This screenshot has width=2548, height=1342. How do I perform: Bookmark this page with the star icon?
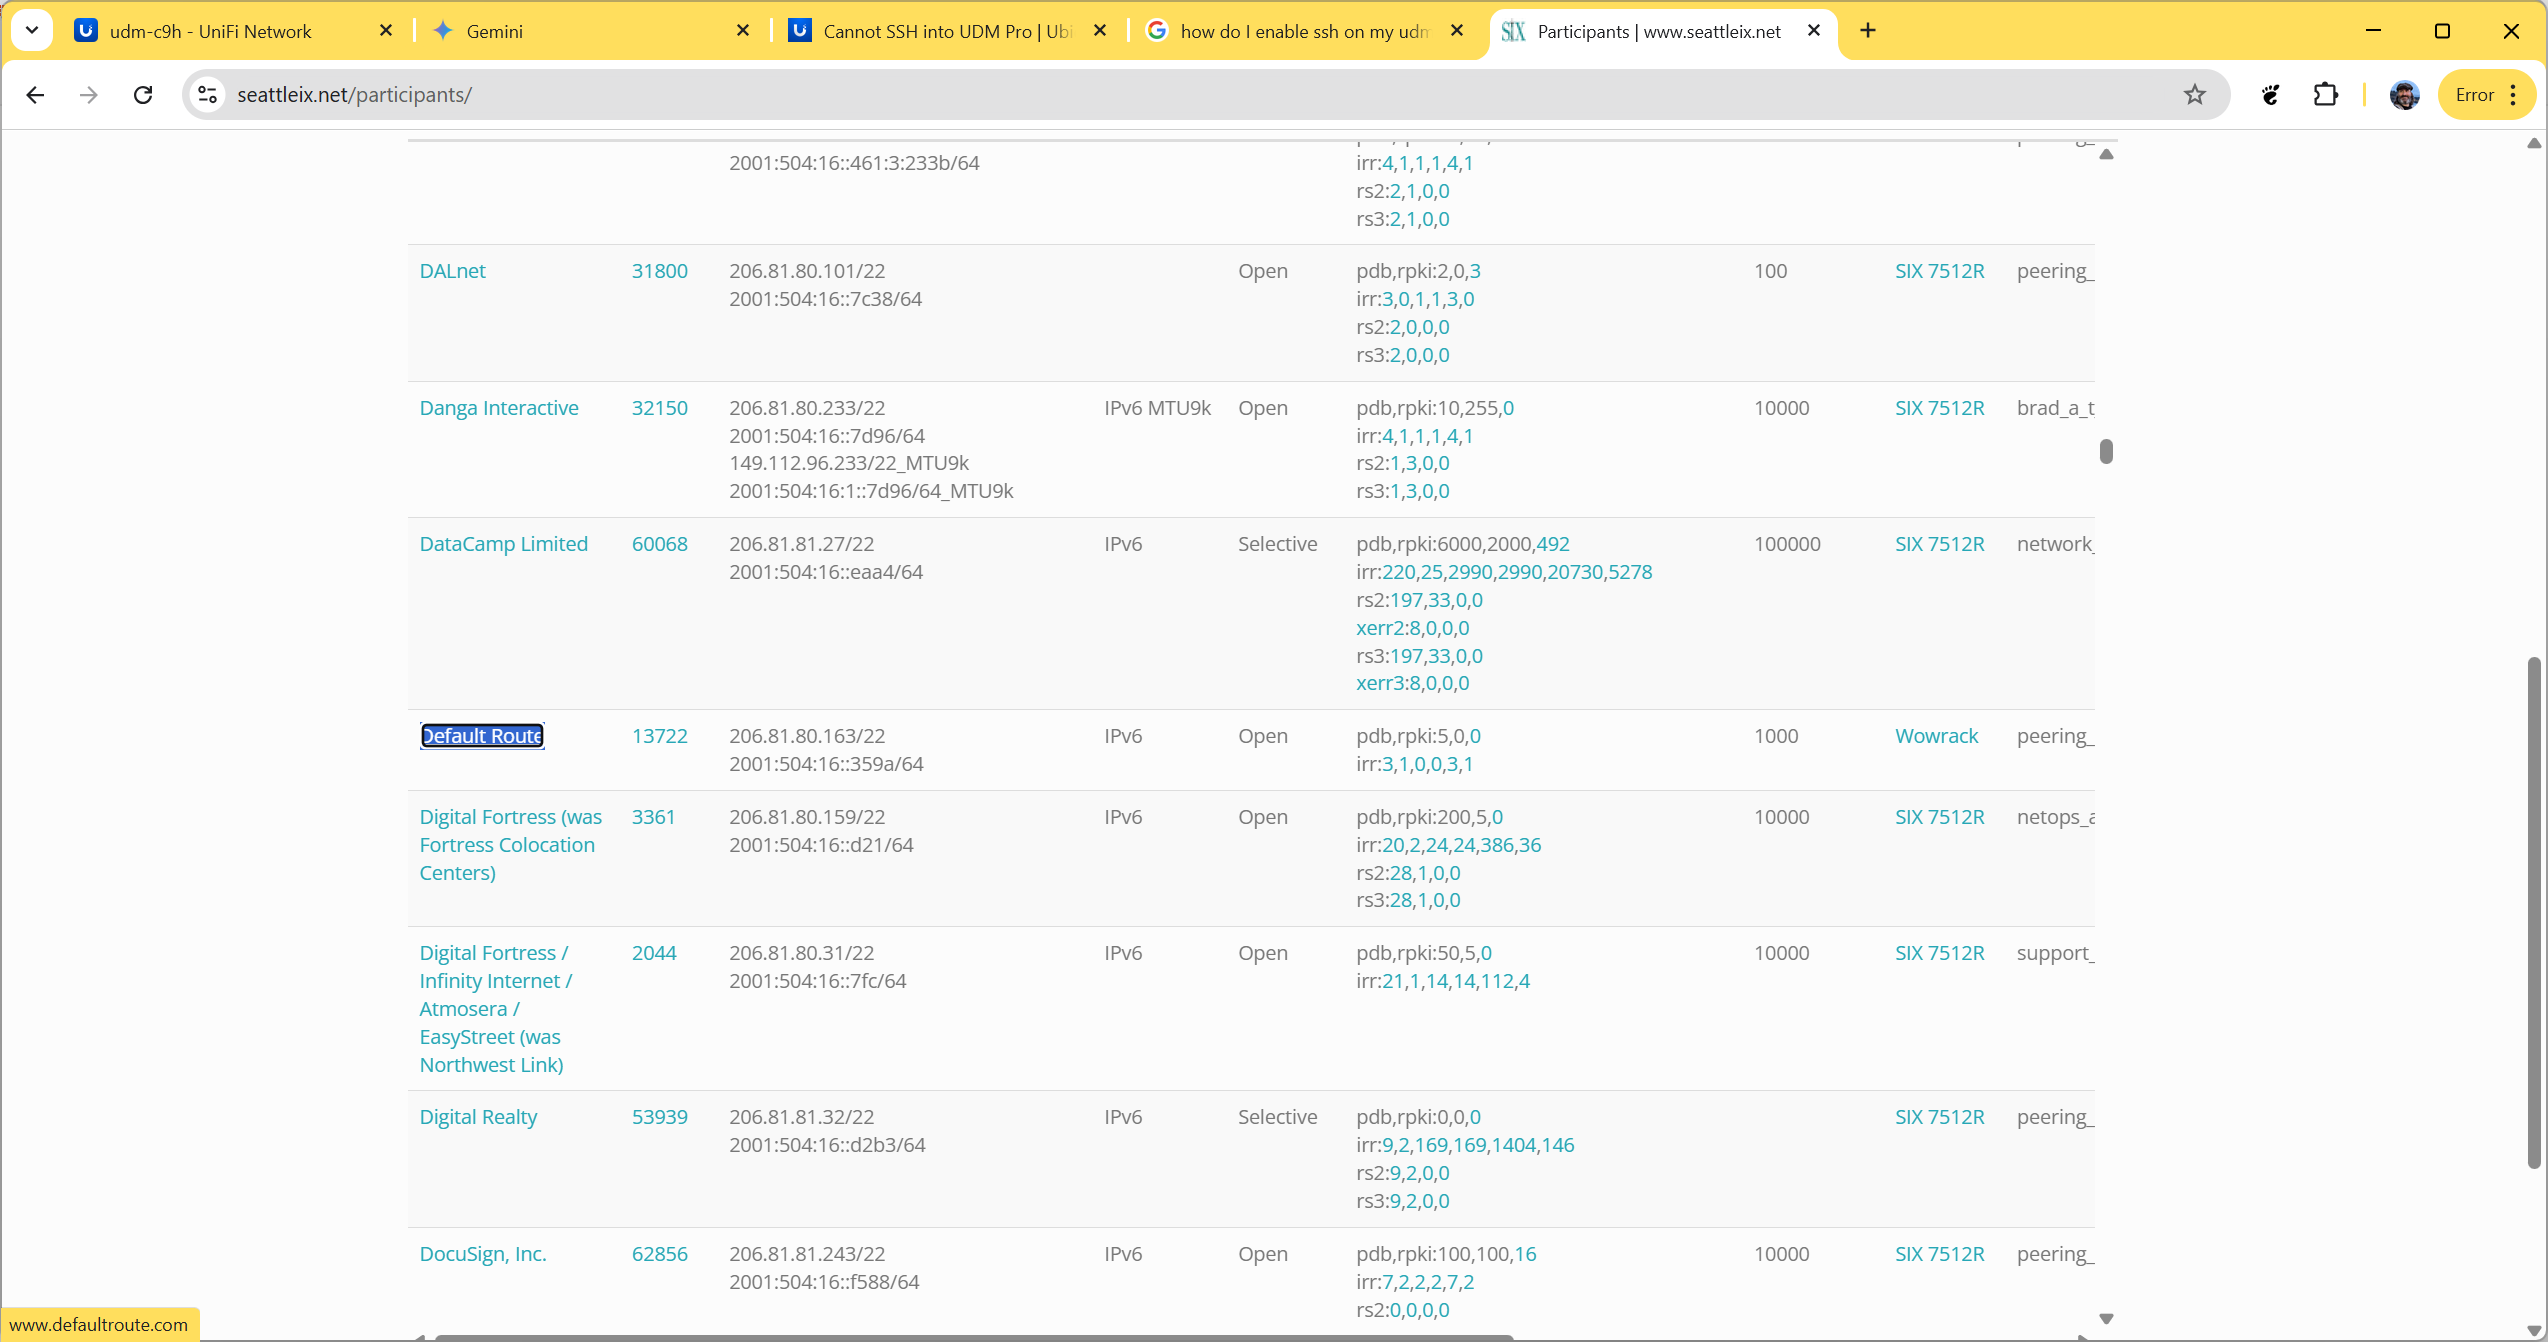[x=2194, y=95]
